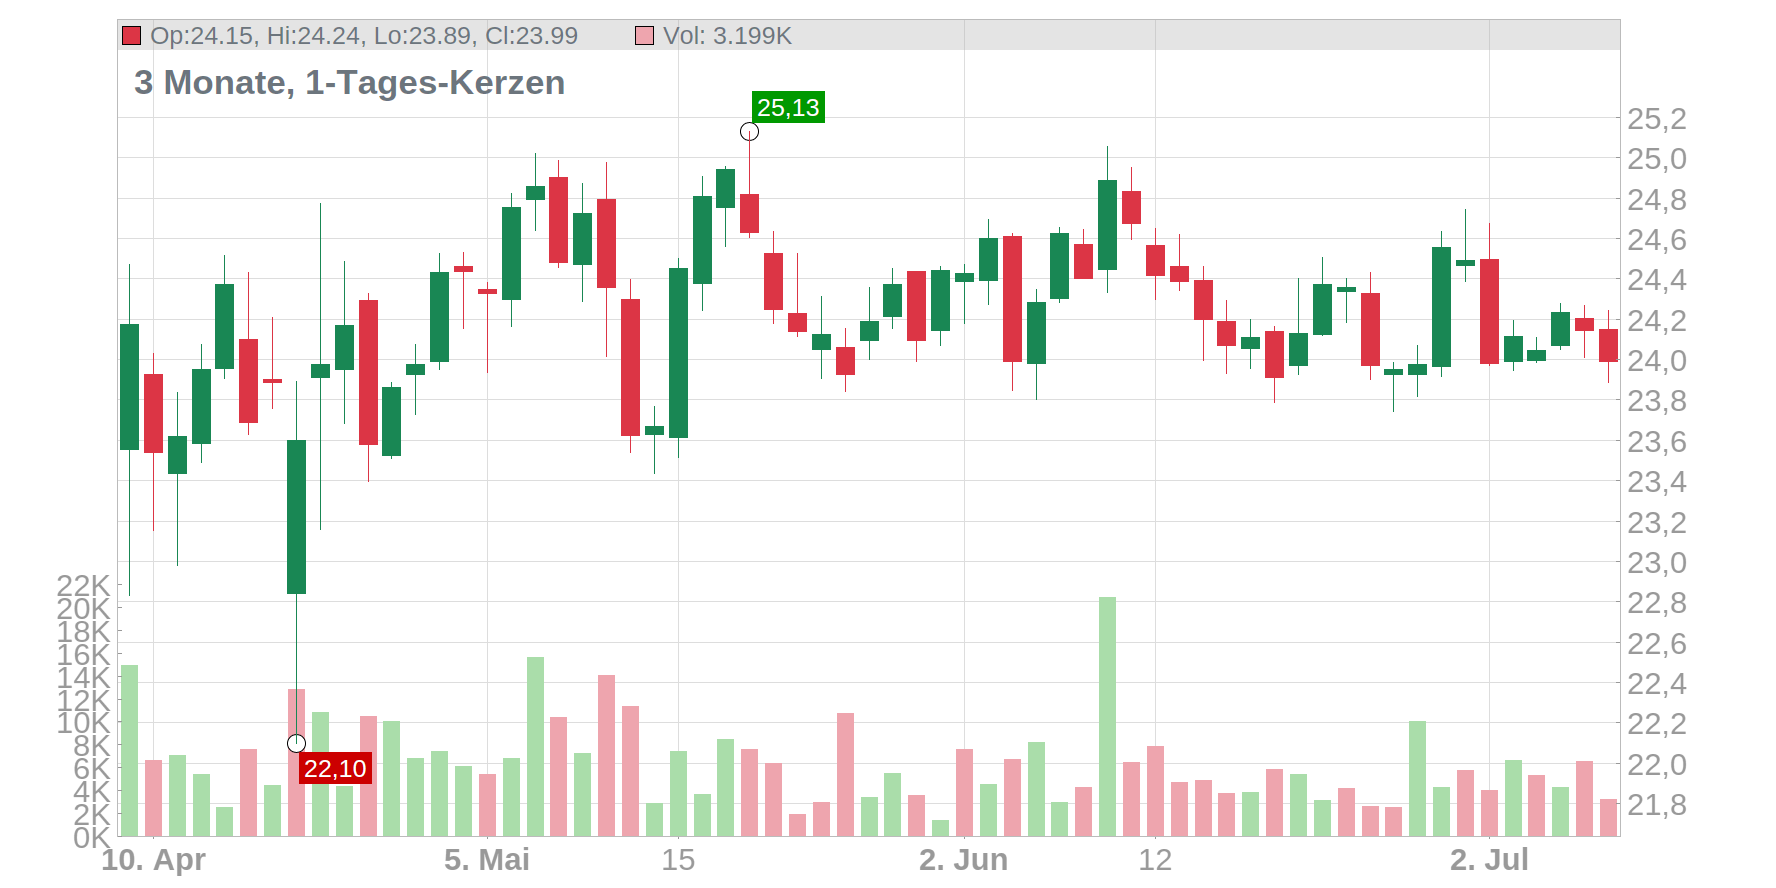Click the '2. Jun' date axis label

pyautogui.click(x=964, y=860)
